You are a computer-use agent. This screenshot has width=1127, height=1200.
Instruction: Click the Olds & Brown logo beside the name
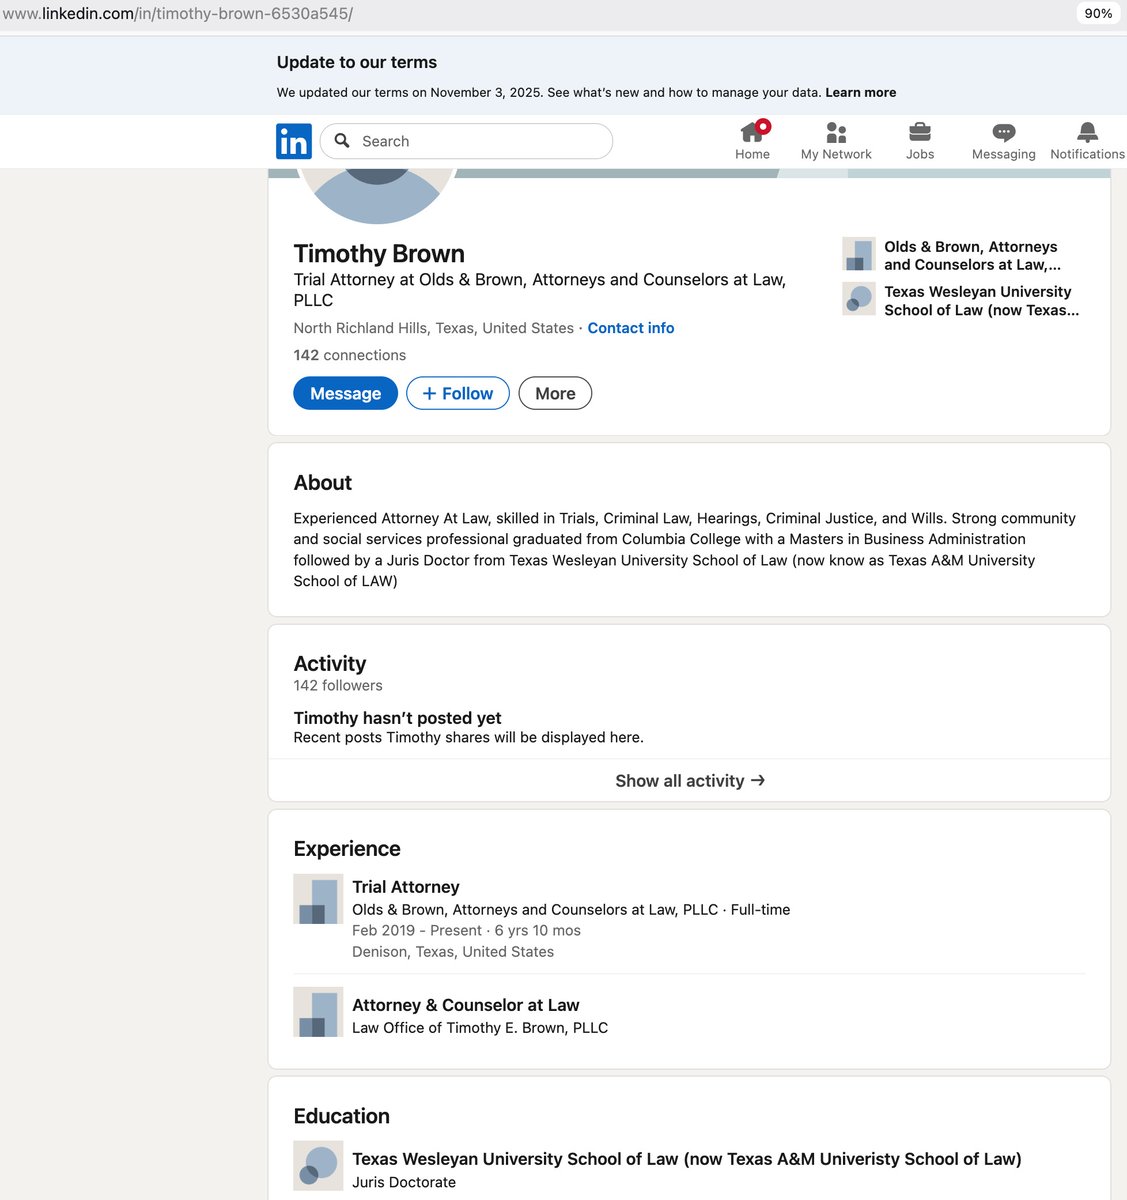(859, 254)
